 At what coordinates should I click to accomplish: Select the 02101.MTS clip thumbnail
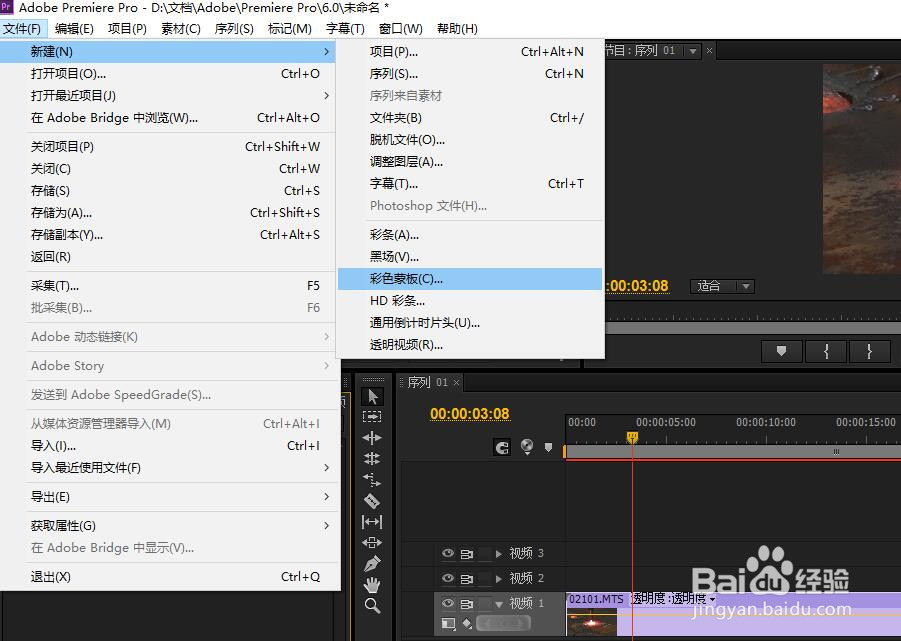(591, 622)
